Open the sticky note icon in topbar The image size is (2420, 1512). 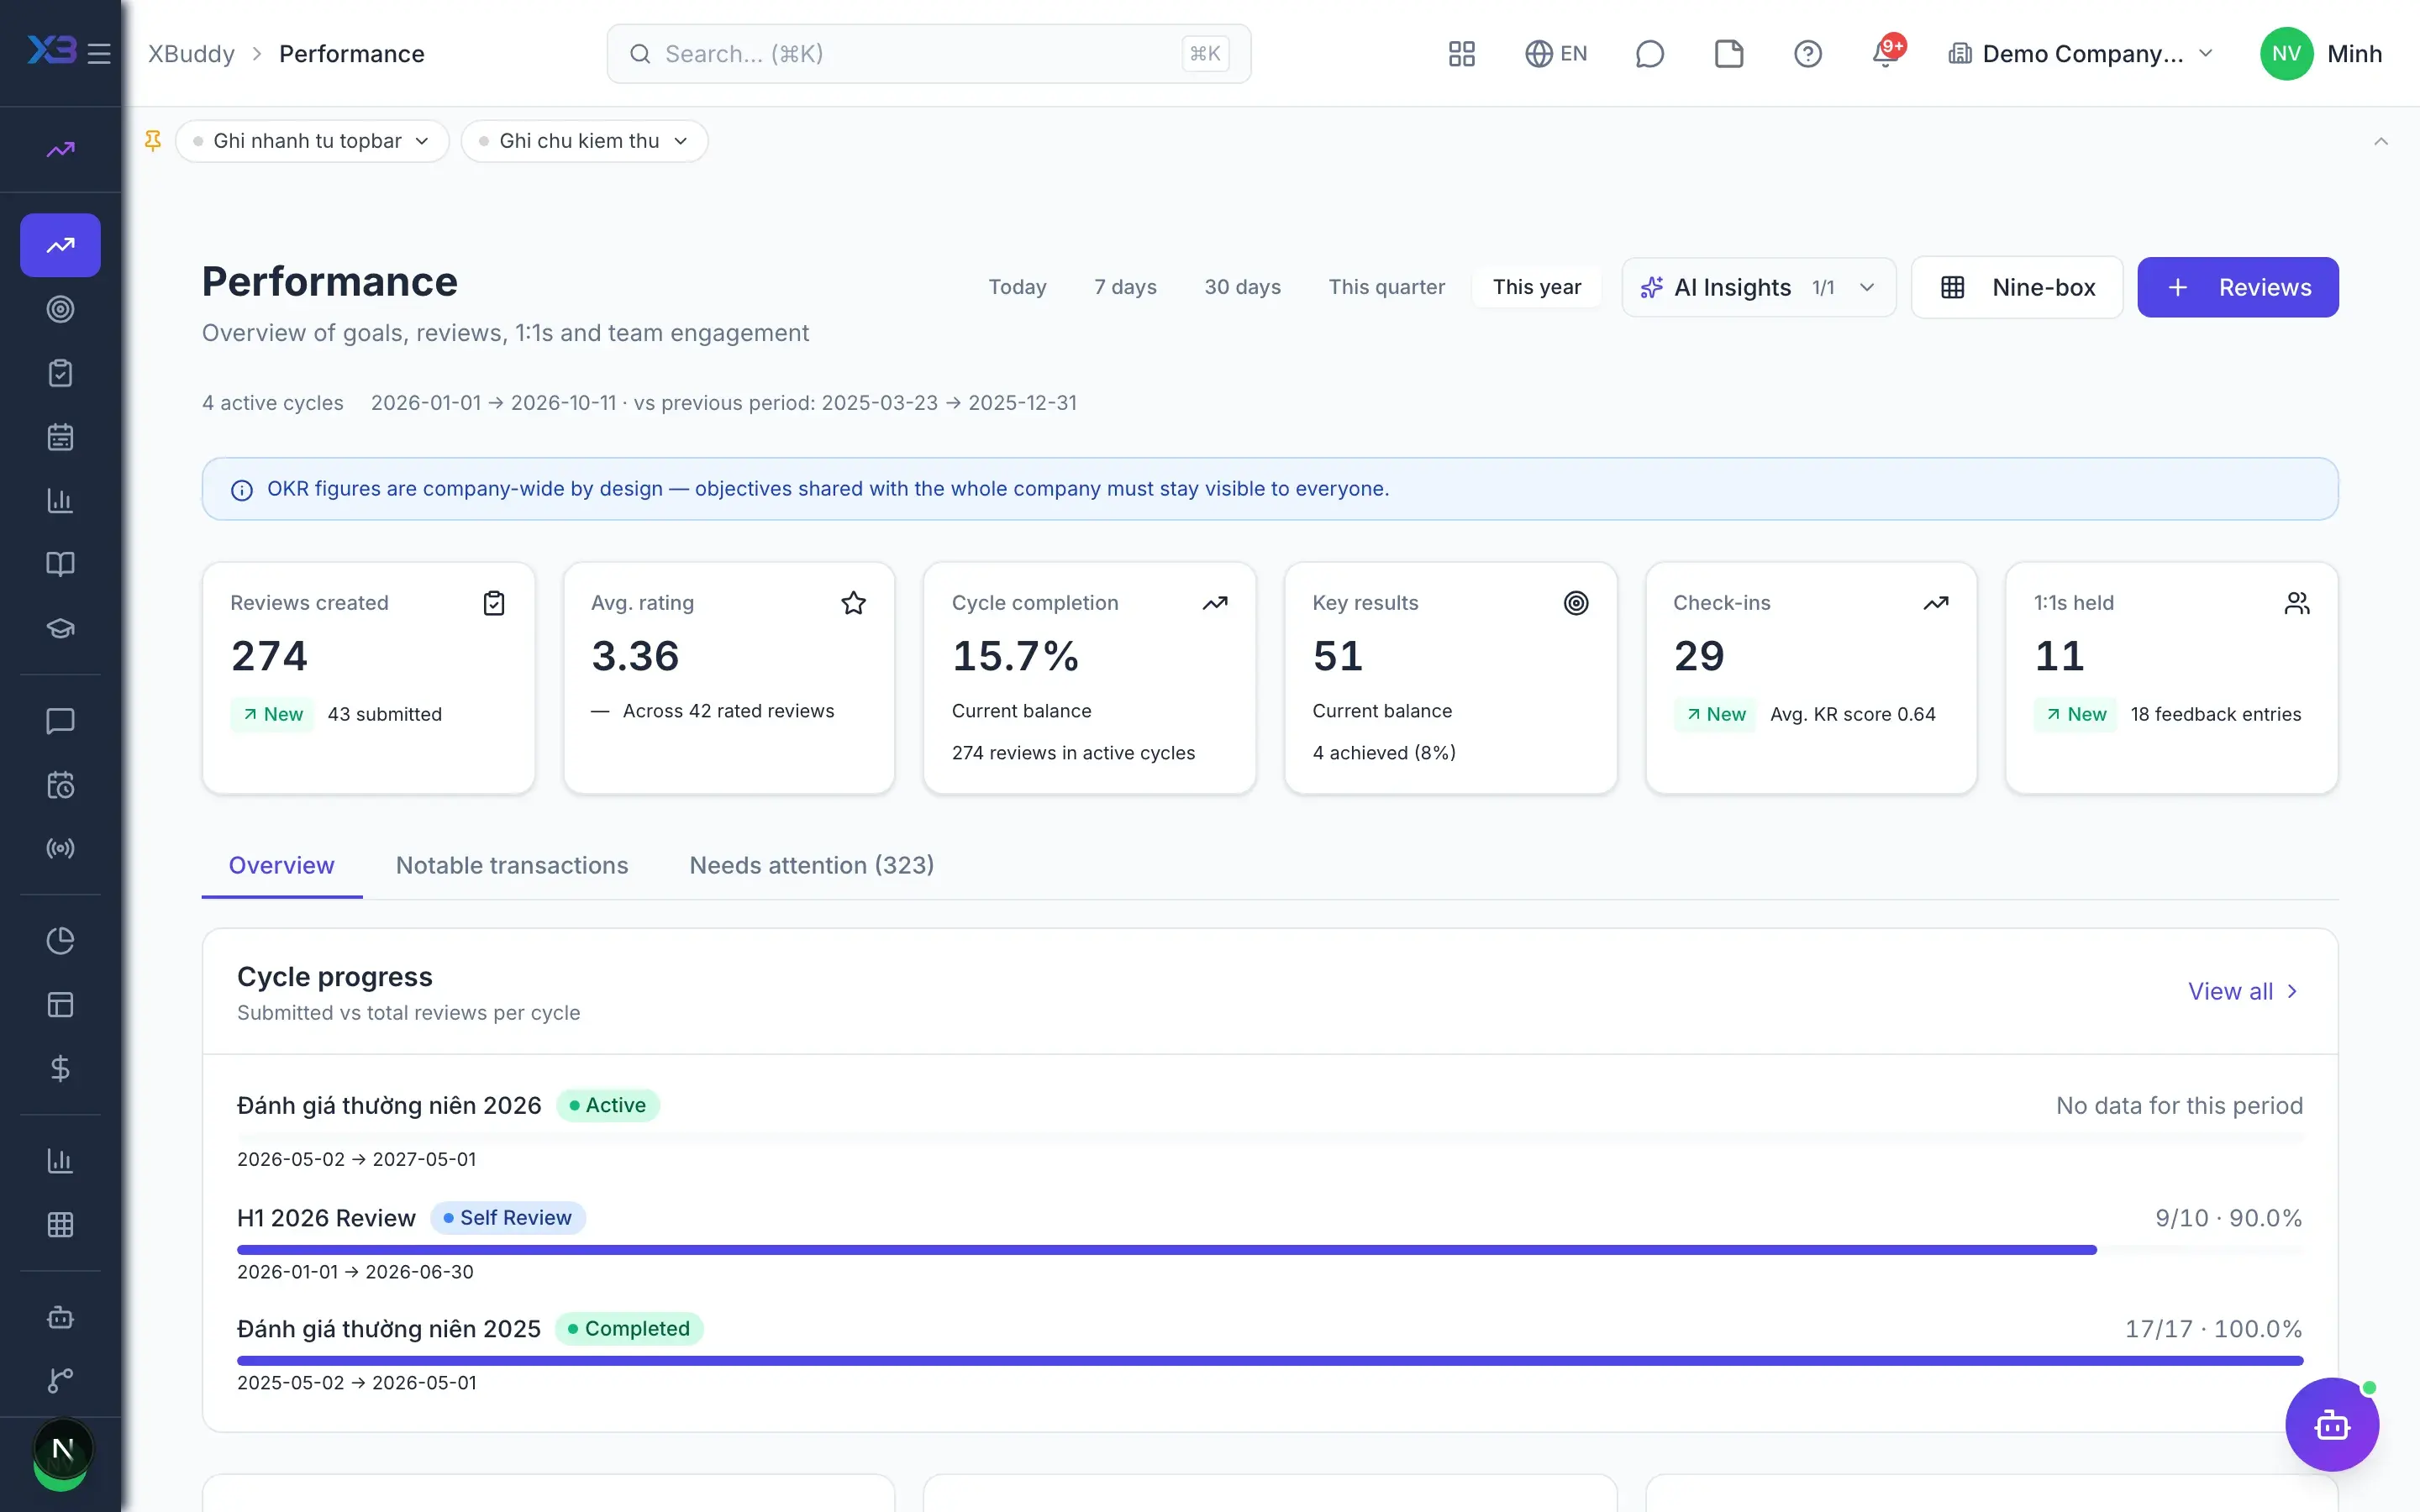[x=1729, y=54]
